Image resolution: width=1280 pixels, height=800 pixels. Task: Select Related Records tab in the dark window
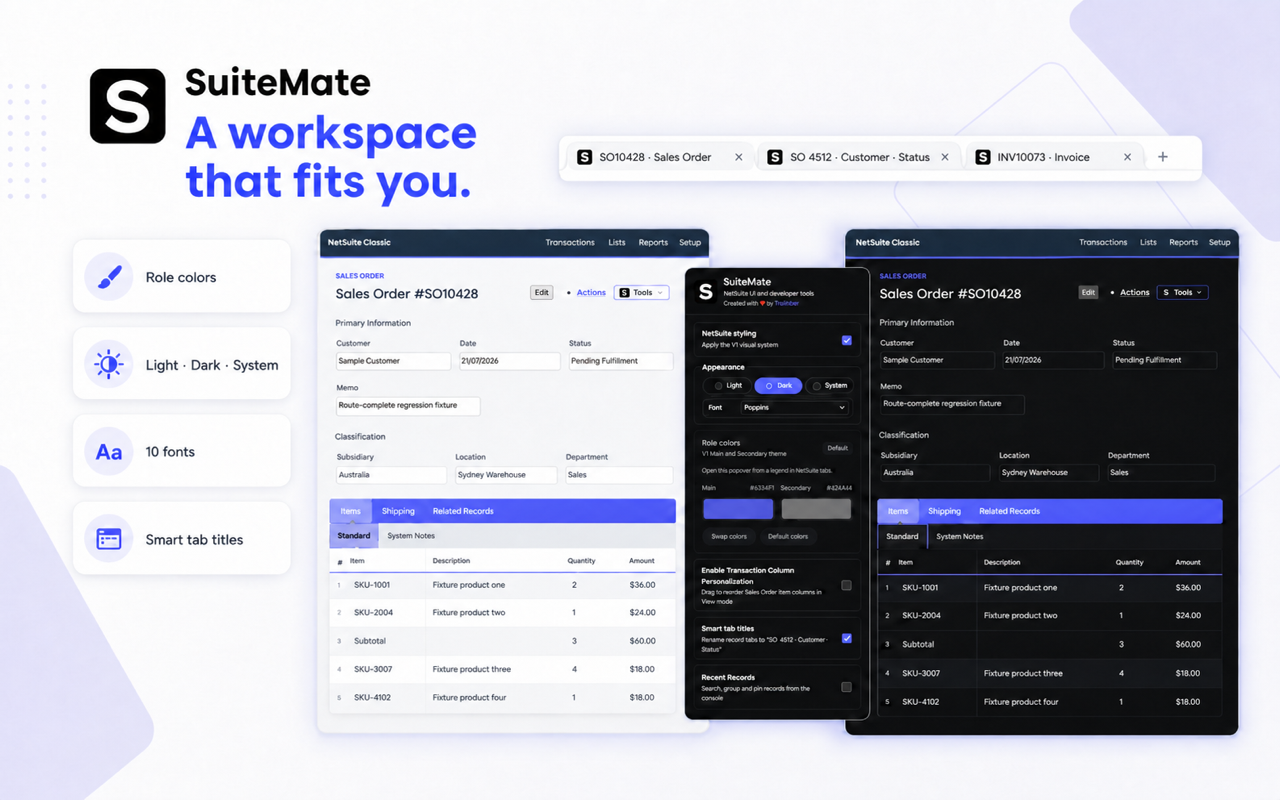click(x=1009, y=511)
